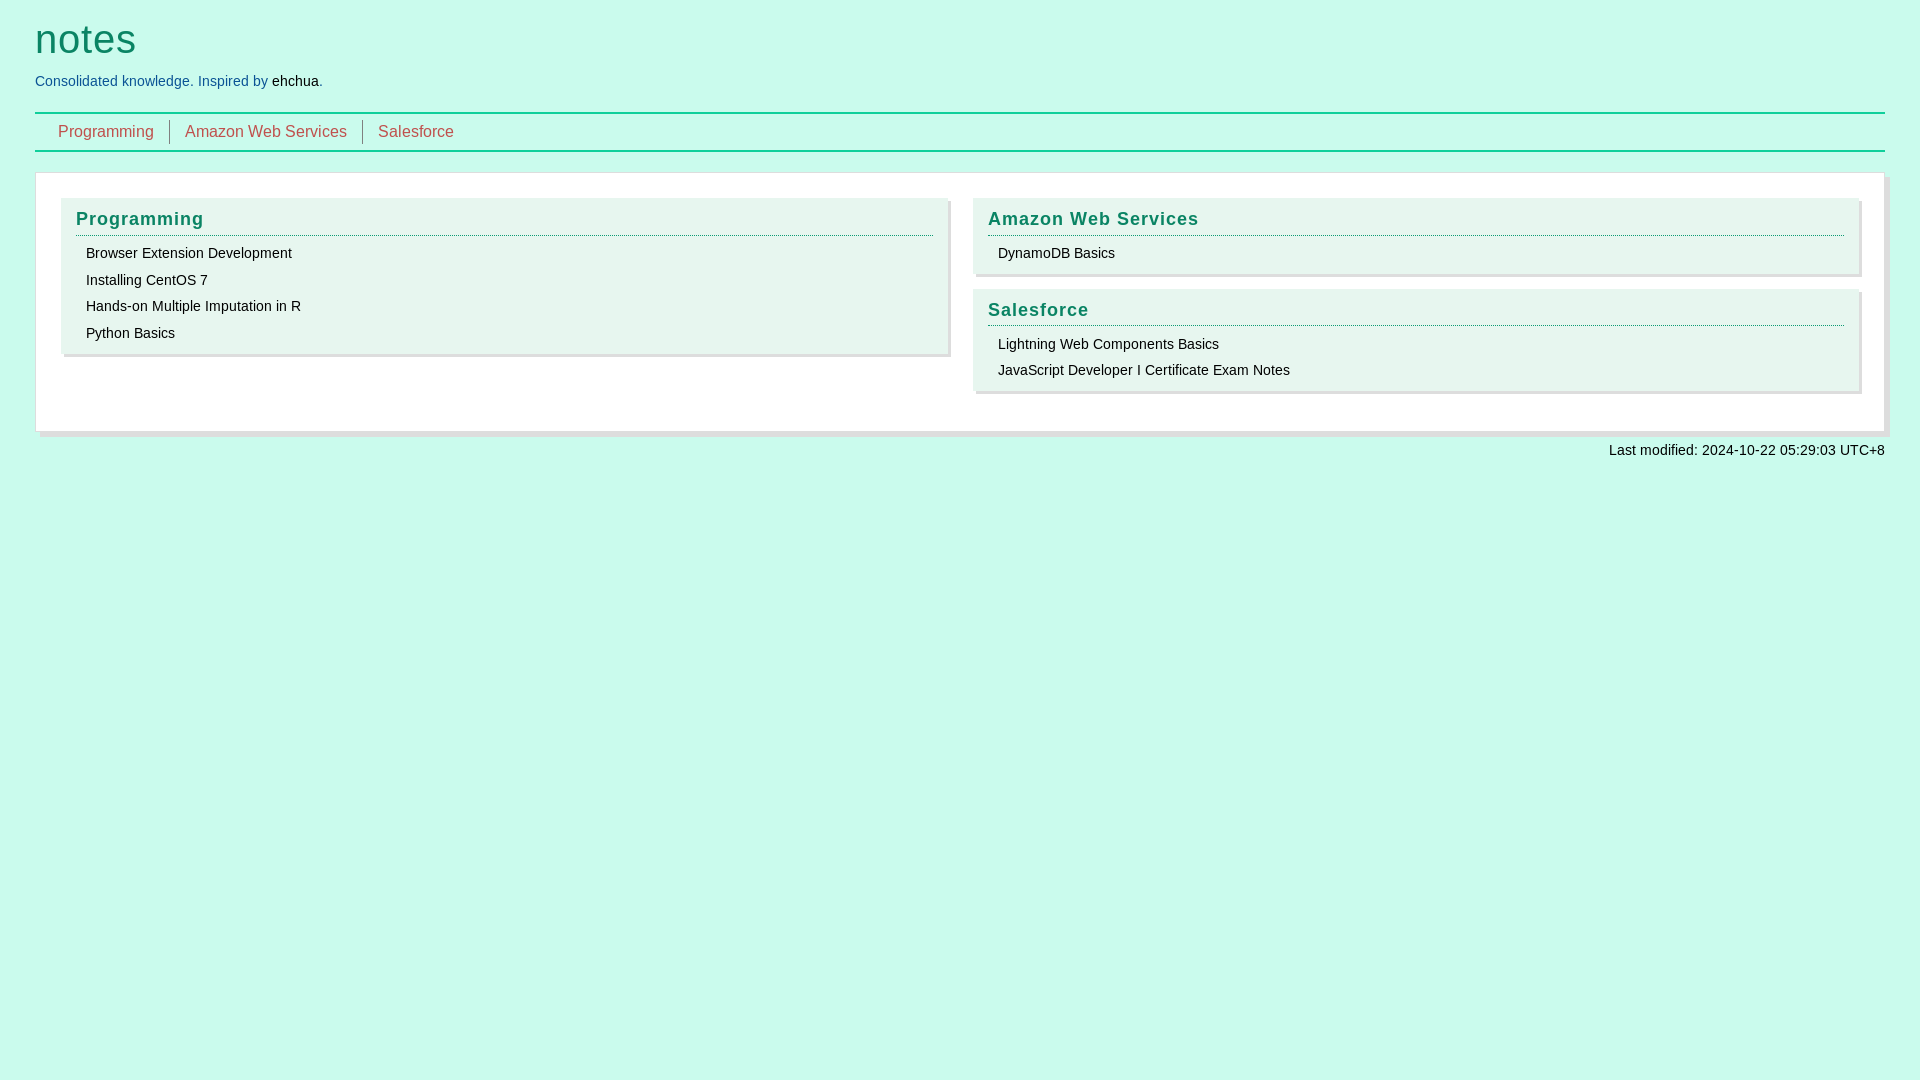Open Browser Extension Development note
Viewport: 1920px width, 1080px height.
pos(189,253)
